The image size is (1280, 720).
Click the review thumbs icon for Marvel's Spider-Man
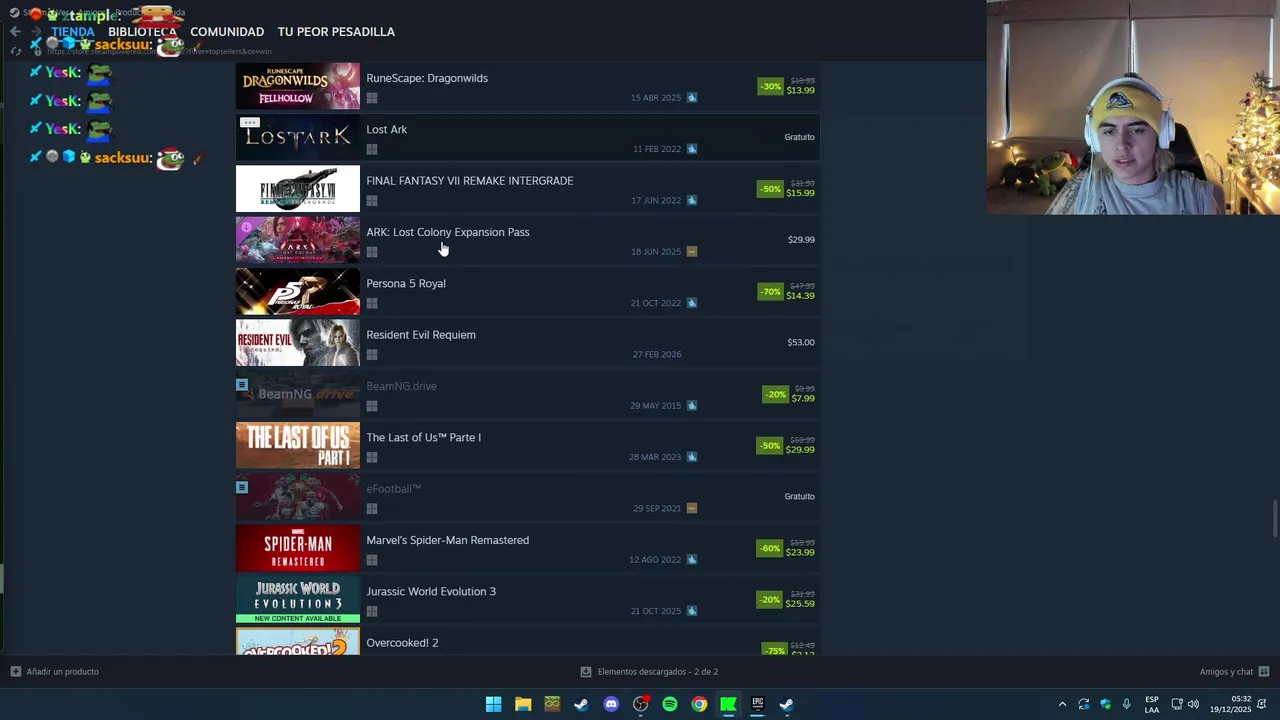coord(692,560)
